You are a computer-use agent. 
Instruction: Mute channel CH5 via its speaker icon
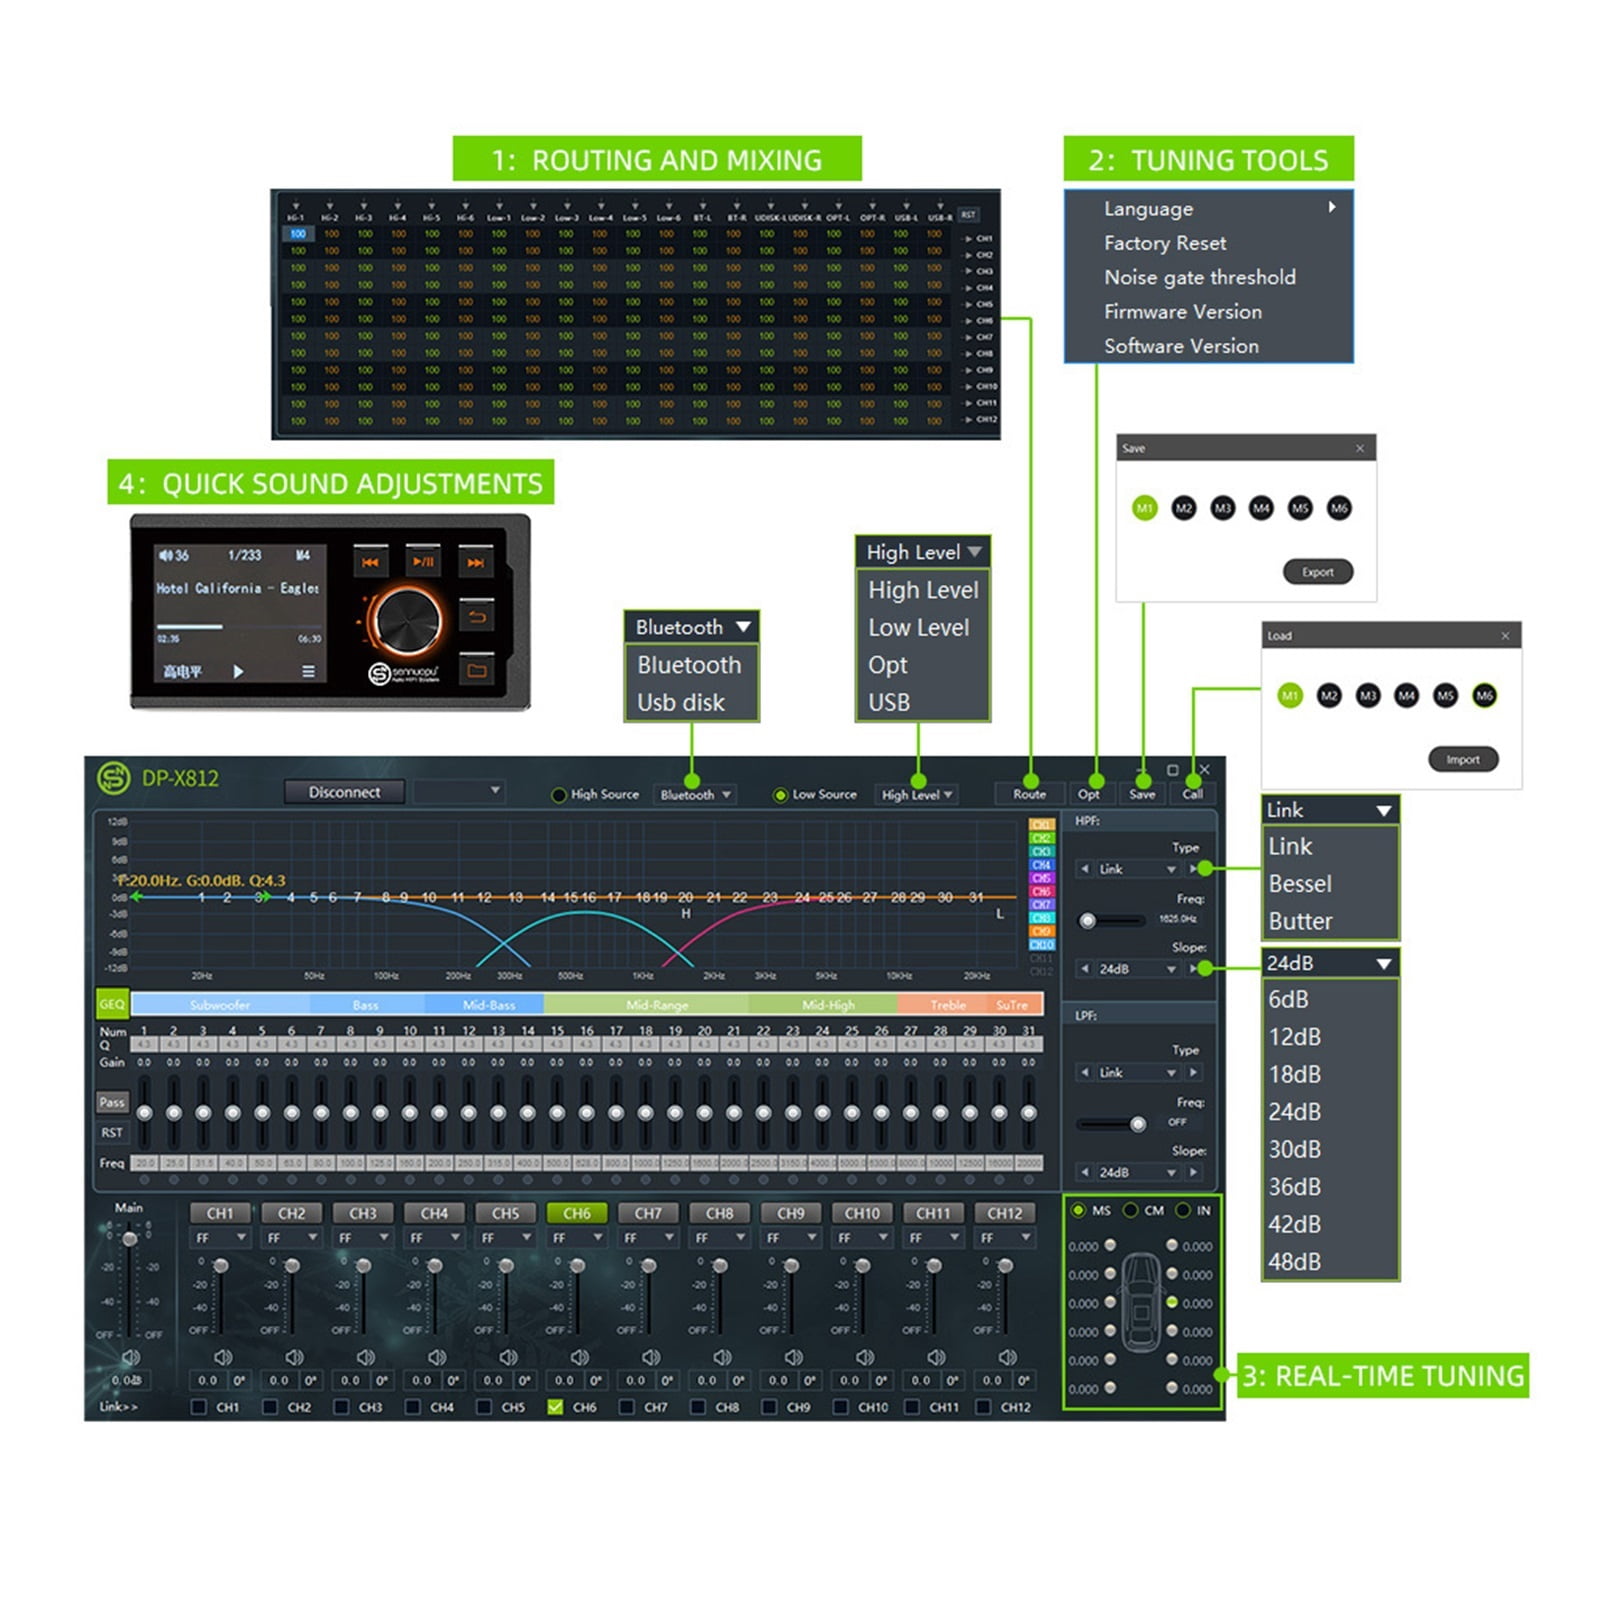click(508, 1357)
